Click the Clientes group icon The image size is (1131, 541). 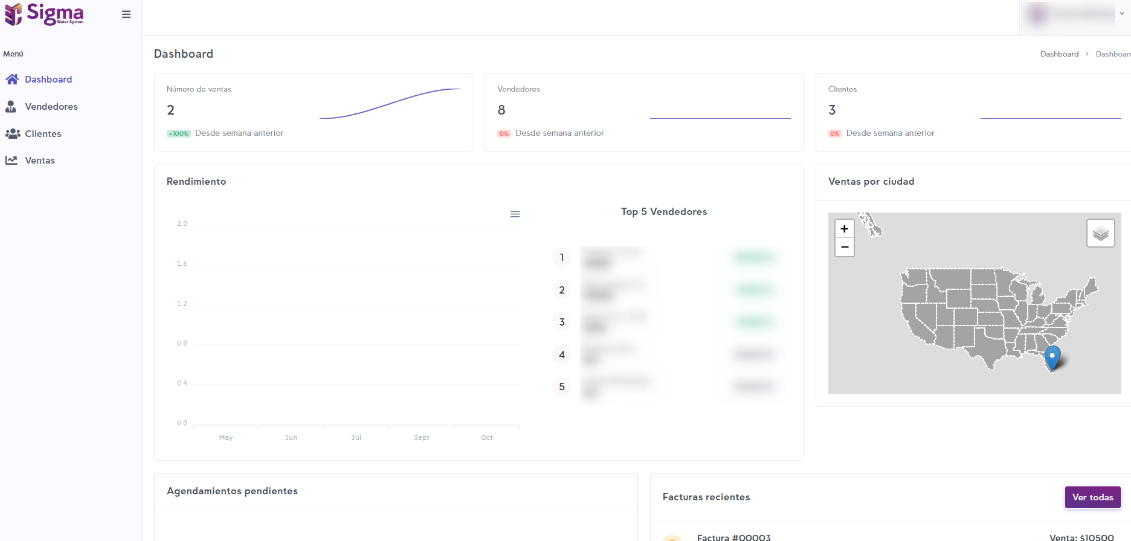[12, 133]
